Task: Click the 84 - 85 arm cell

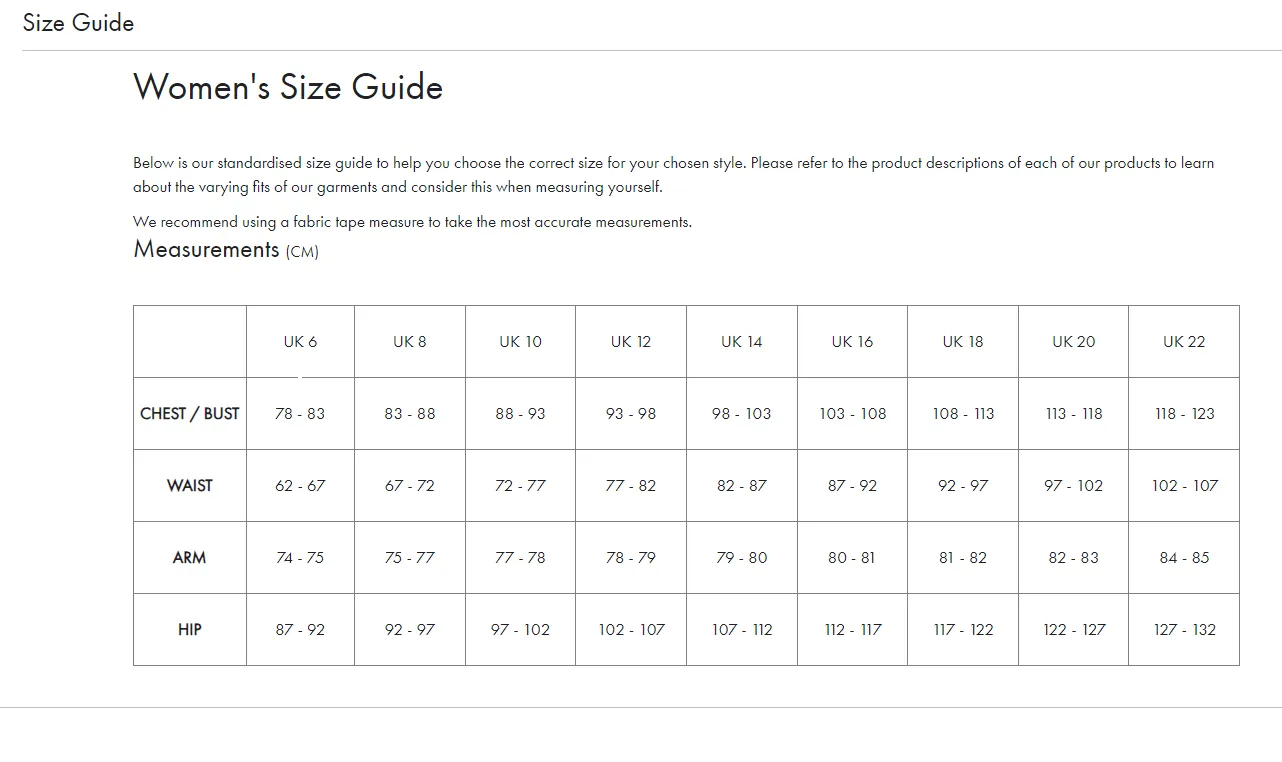Action: (1184, 558)
